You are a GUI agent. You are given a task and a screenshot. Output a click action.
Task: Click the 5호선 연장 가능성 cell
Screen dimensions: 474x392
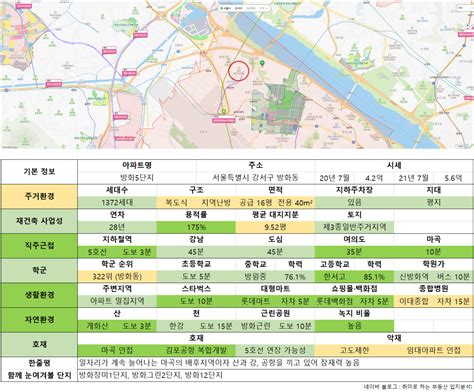tap(275, 350)
